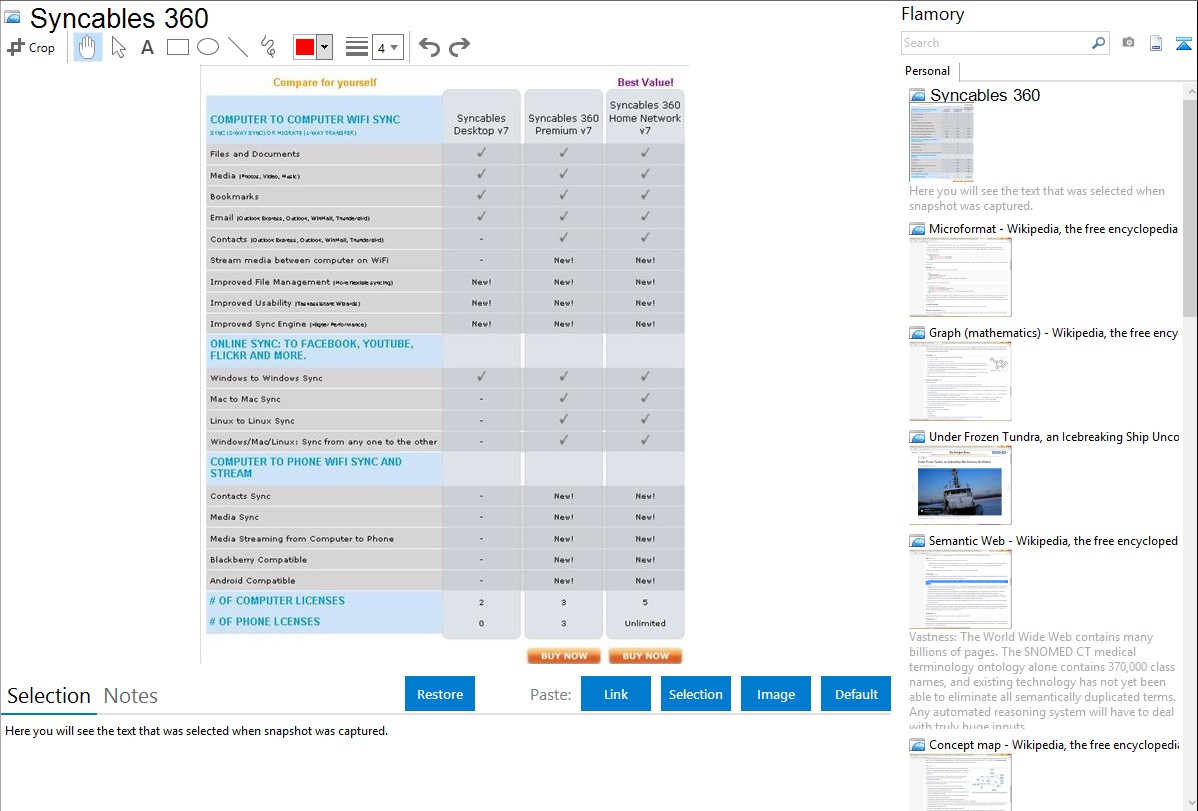The image size is (1198, 811).
Task: Switch to the Personal tab
Action: [x=928, y=71]
